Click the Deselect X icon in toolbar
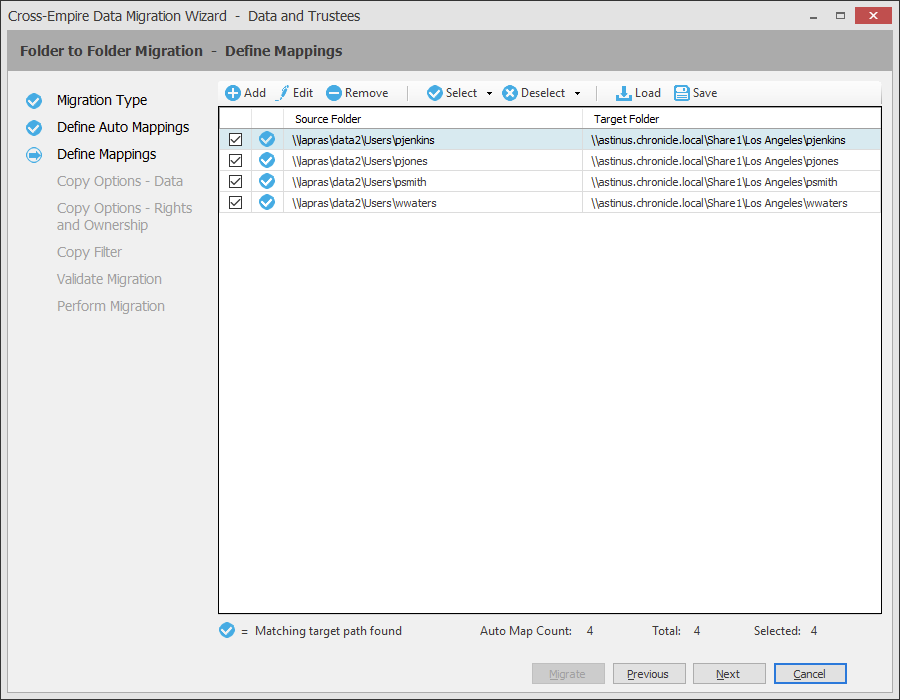The width and height of the screenshot is (900, 700). 510,93
